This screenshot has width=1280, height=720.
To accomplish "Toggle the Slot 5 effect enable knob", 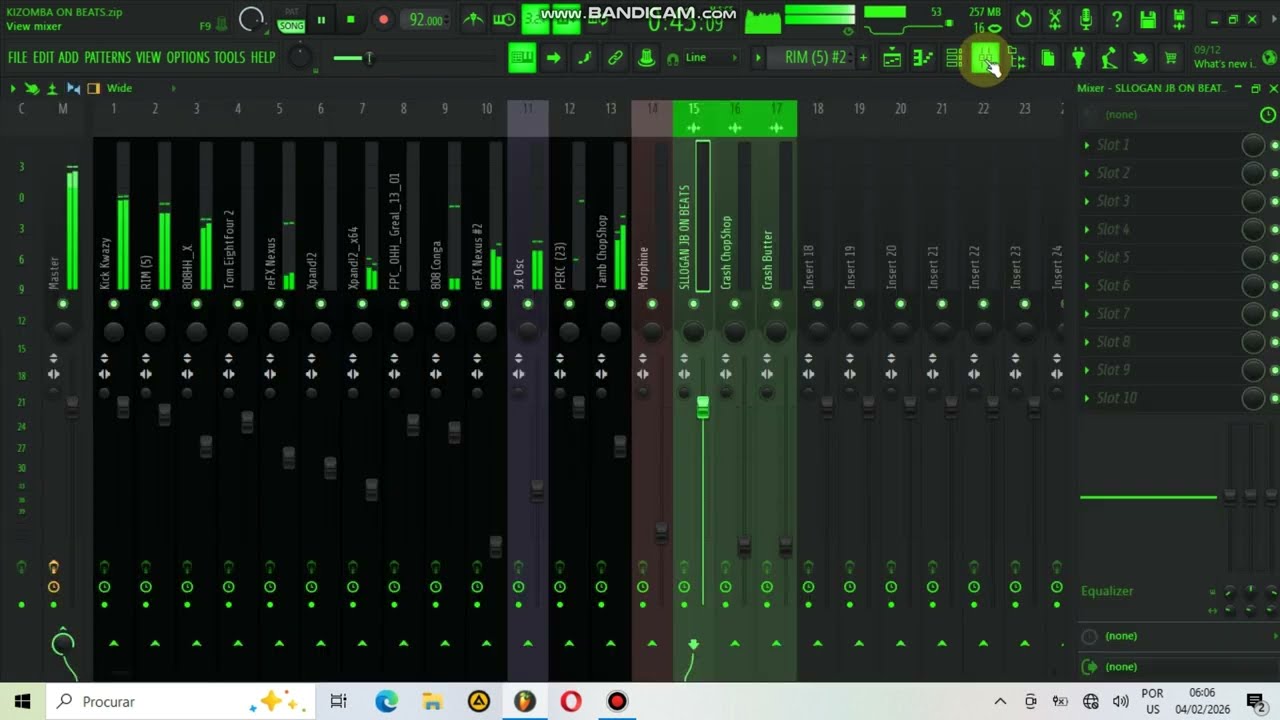I will click(1253, 258).
